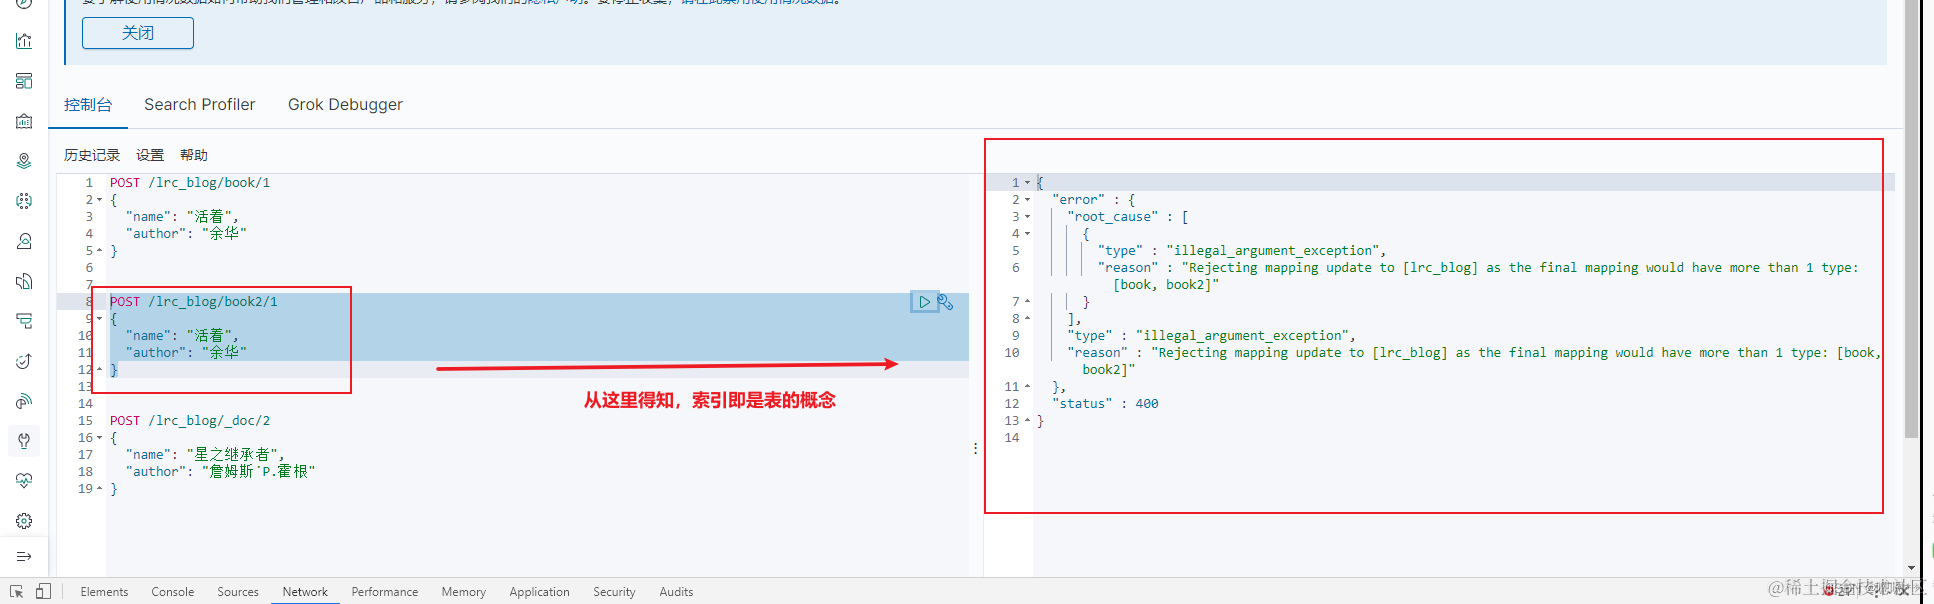
Task: Collapse request body fold at line 16
Action: [99, 438]
